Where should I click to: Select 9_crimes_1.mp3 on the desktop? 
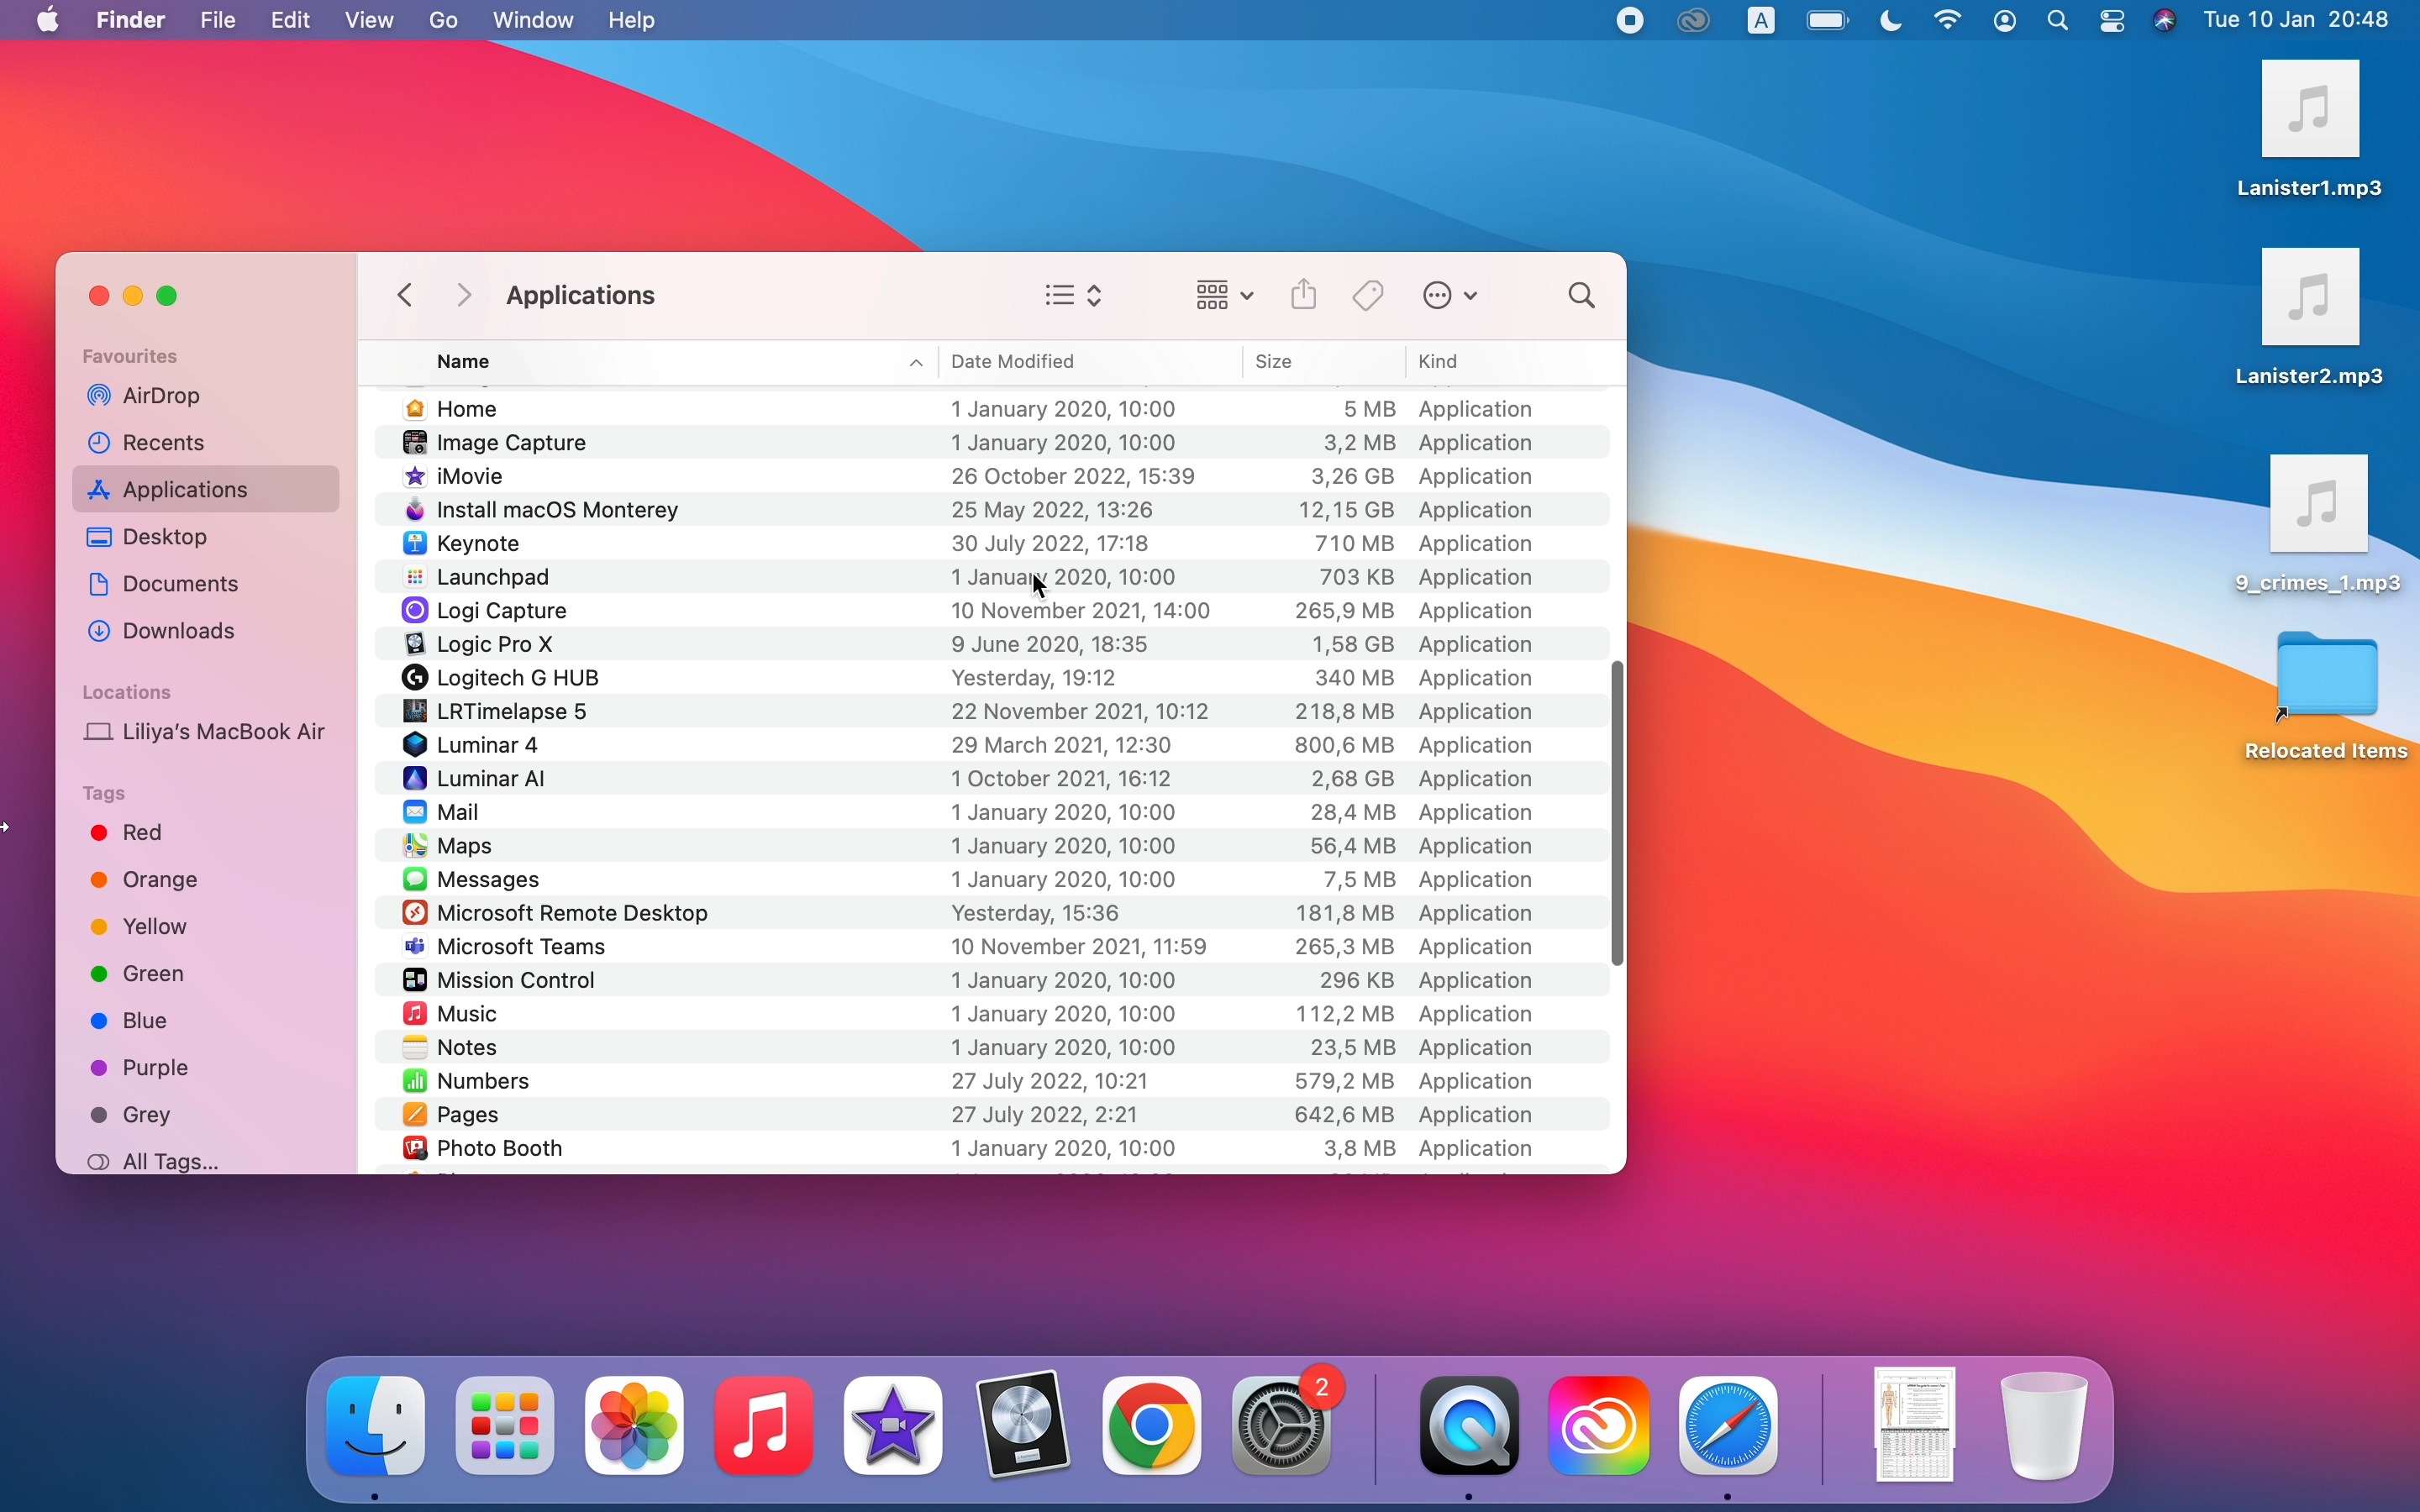click(2319, 525)
